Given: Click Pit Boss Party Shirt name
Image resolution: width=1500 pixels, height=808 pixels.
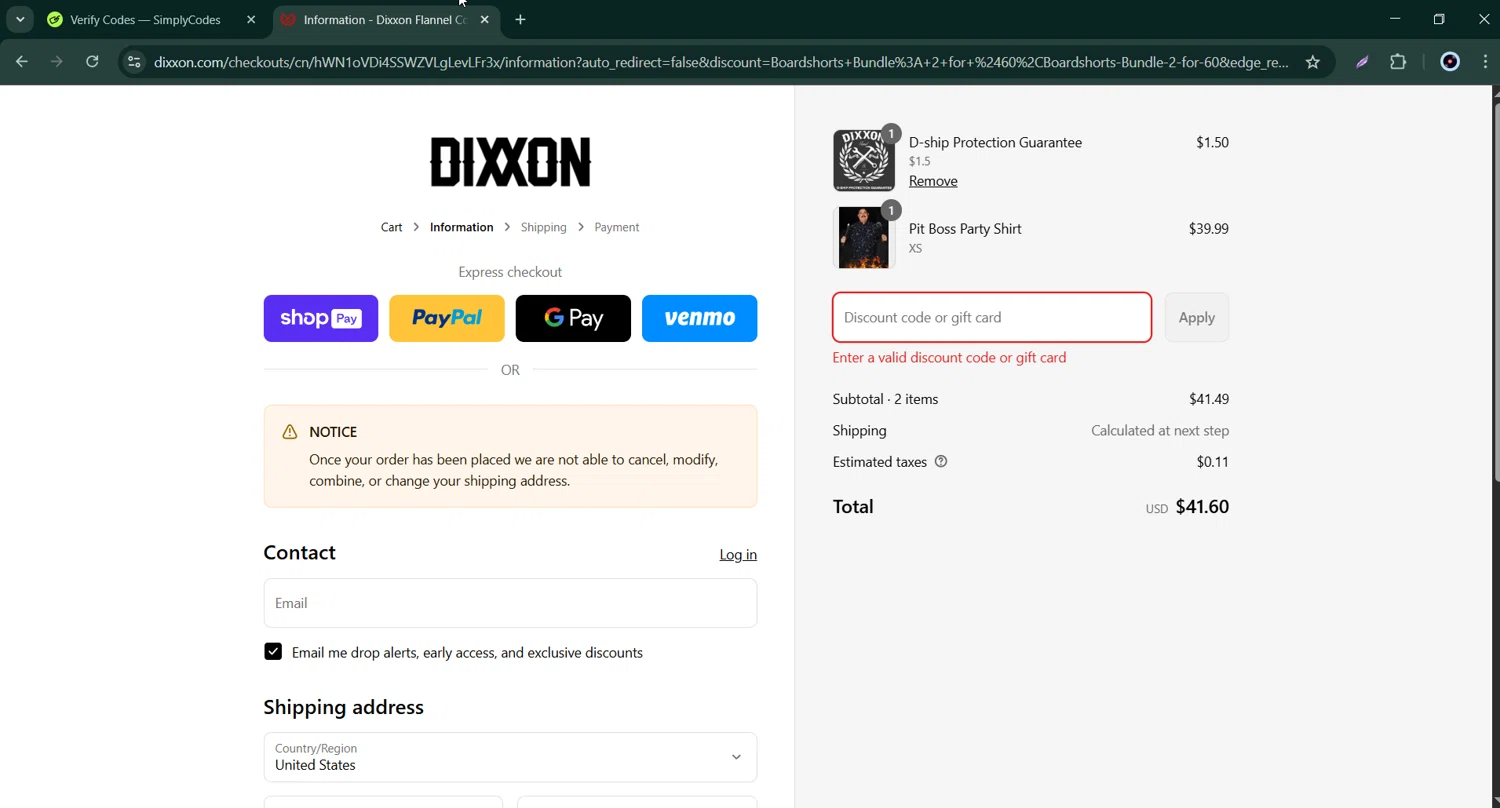Looking at the screenshot, I should pos(965,229).
